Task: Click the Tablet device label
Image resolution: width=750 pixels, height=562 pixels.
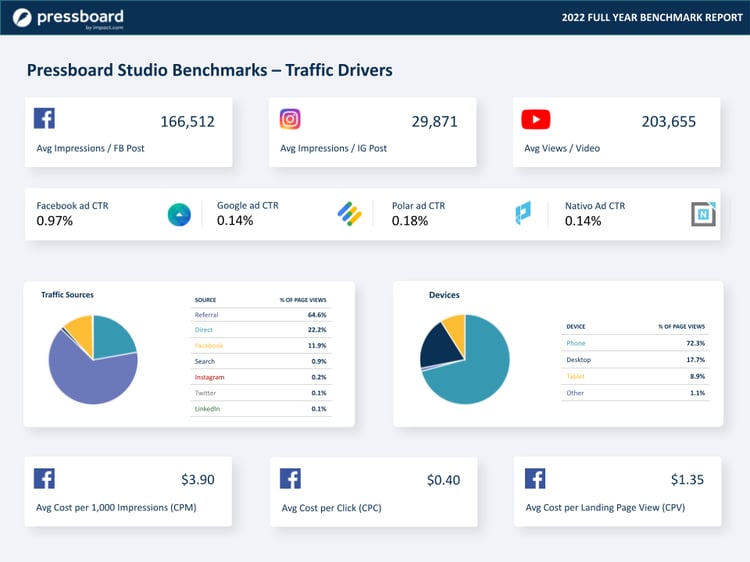Action: click(x=577, y=376)
